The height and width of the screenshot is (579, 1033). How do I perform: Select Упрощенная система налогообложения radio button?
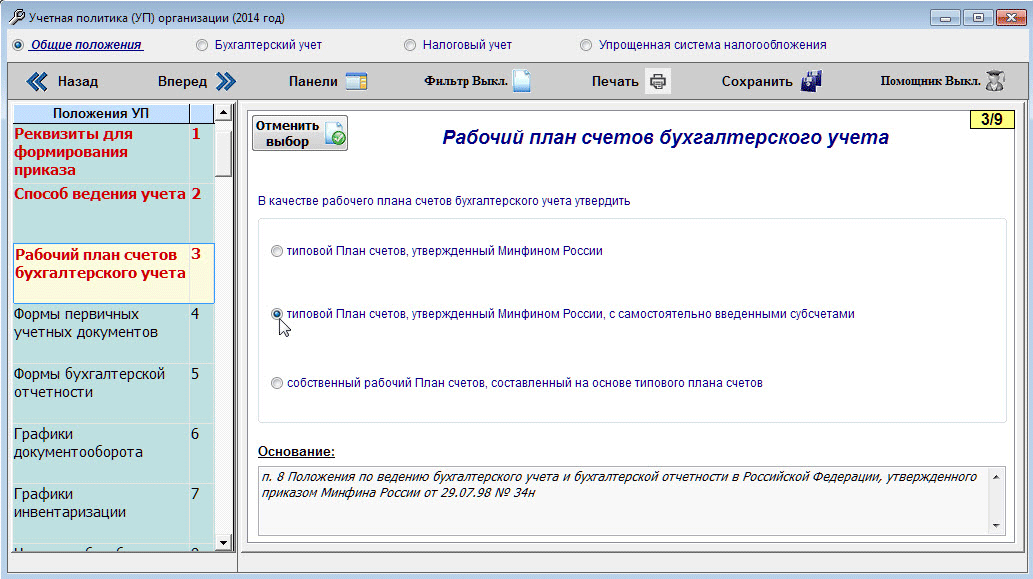(x=586, y=45)
